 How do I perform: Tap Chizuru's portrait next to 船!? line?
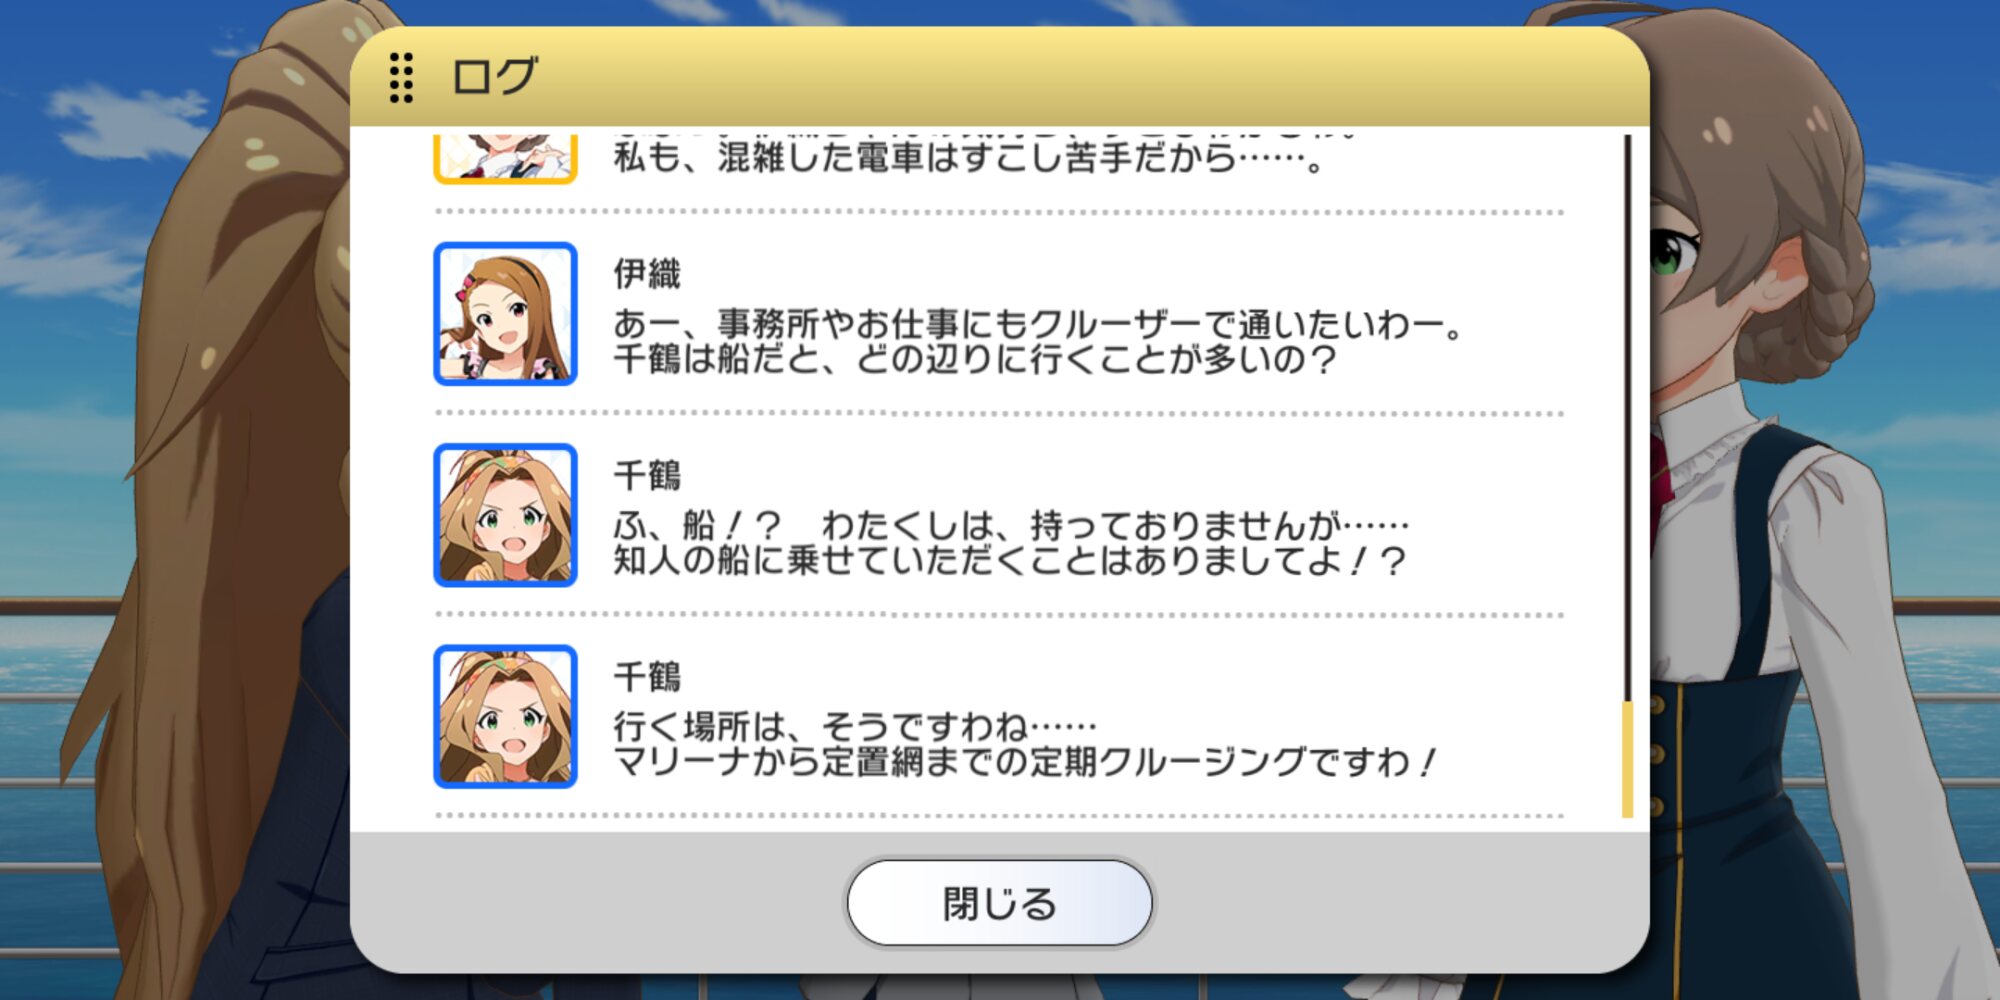(505, 515)
